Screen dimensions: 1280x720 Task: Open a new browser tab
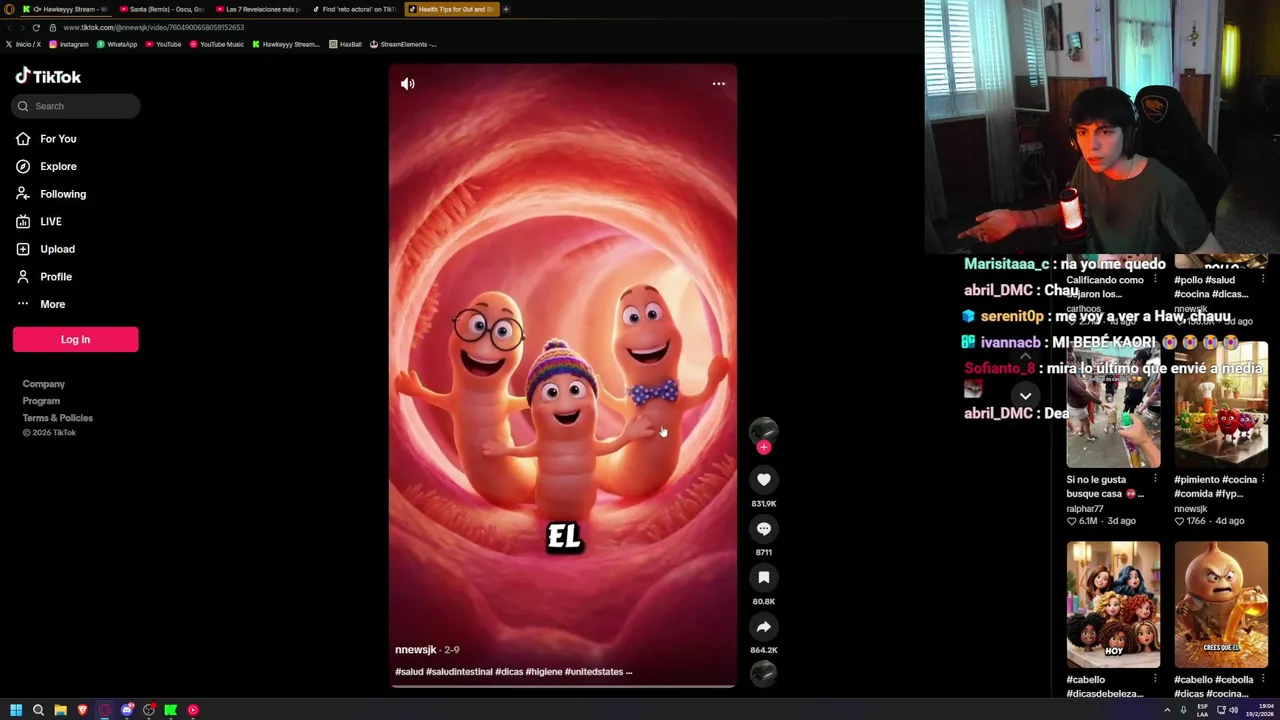pyautogui.click(x=506, y=9)
